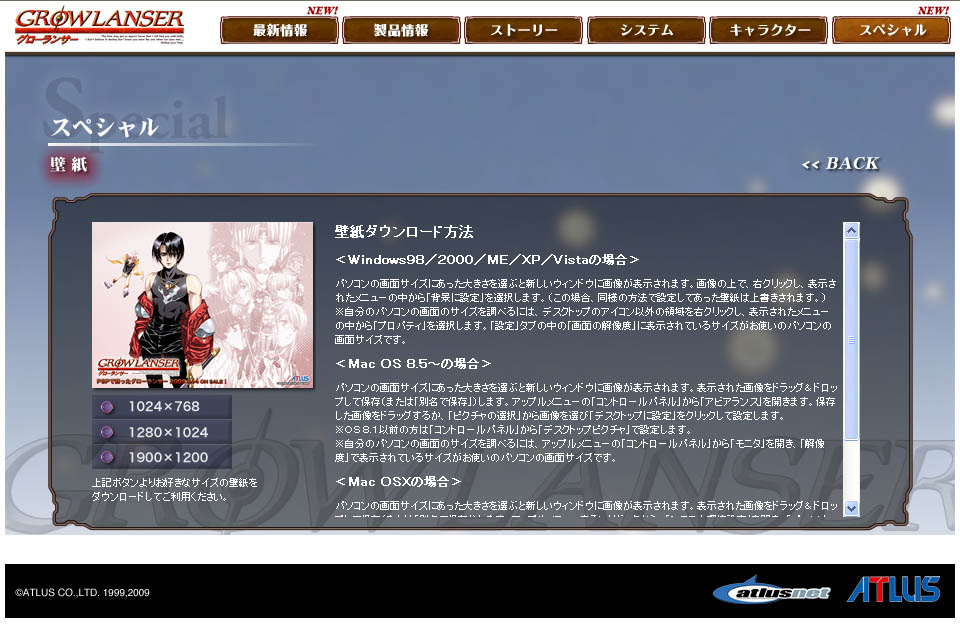This screenshot has width=960, height=625.
Task: Click the Mac OS 8.5～の場合 heading
Action: [413, 364]
